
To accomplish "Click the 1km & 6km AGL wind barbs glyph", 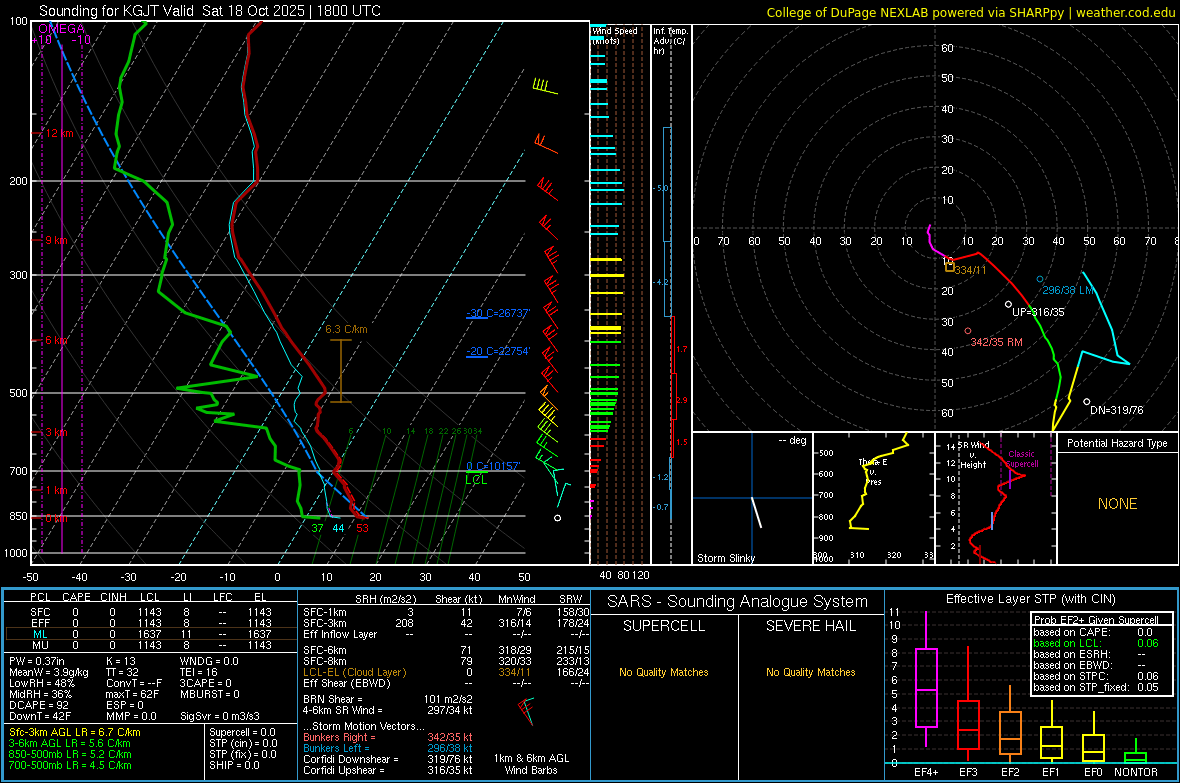I will [x=526, y=709].
